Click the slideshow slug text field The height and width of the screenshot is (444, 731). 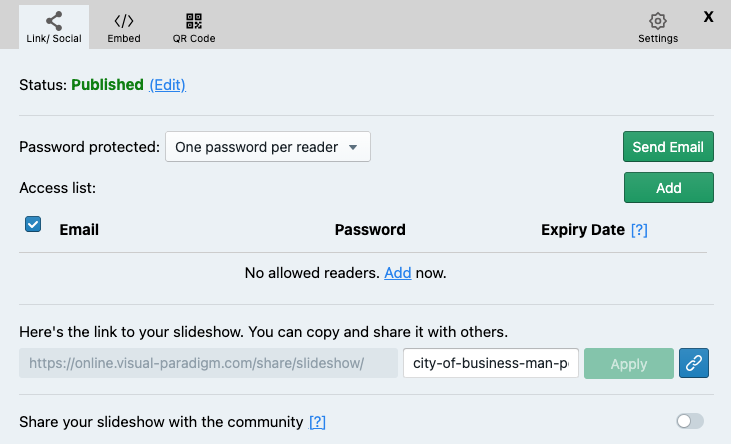[x=489, y=363]
